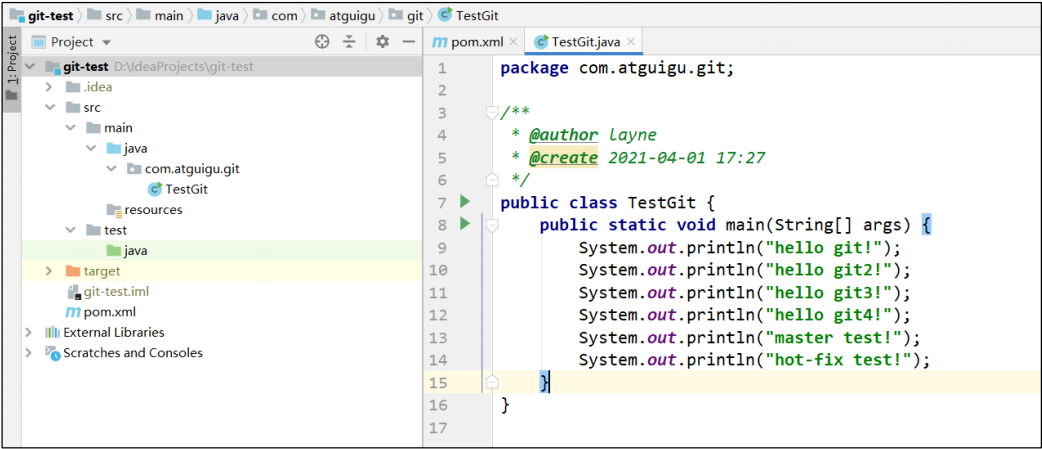Open Project panel settings gear

(x=382, y=42)
